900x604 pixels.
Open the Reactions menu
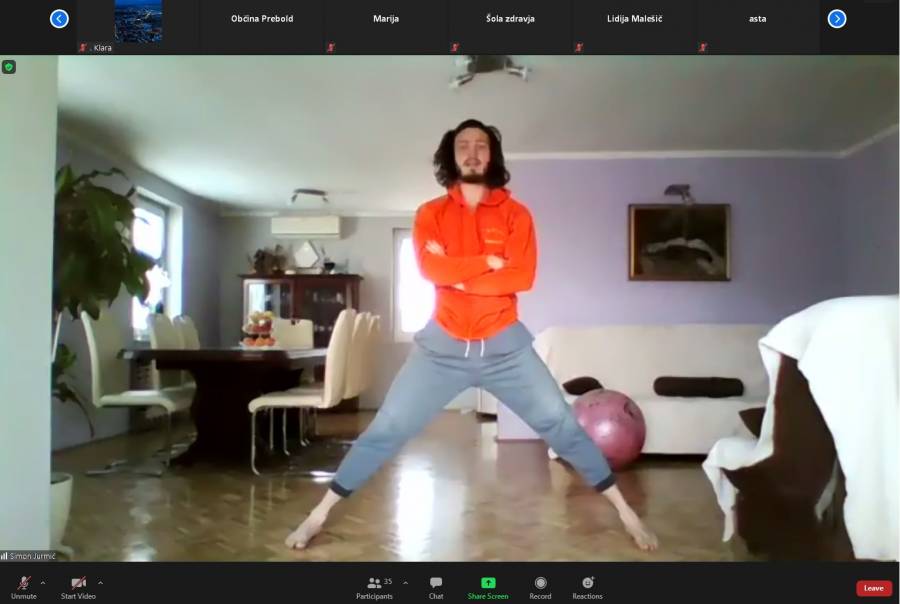[588, 586]
